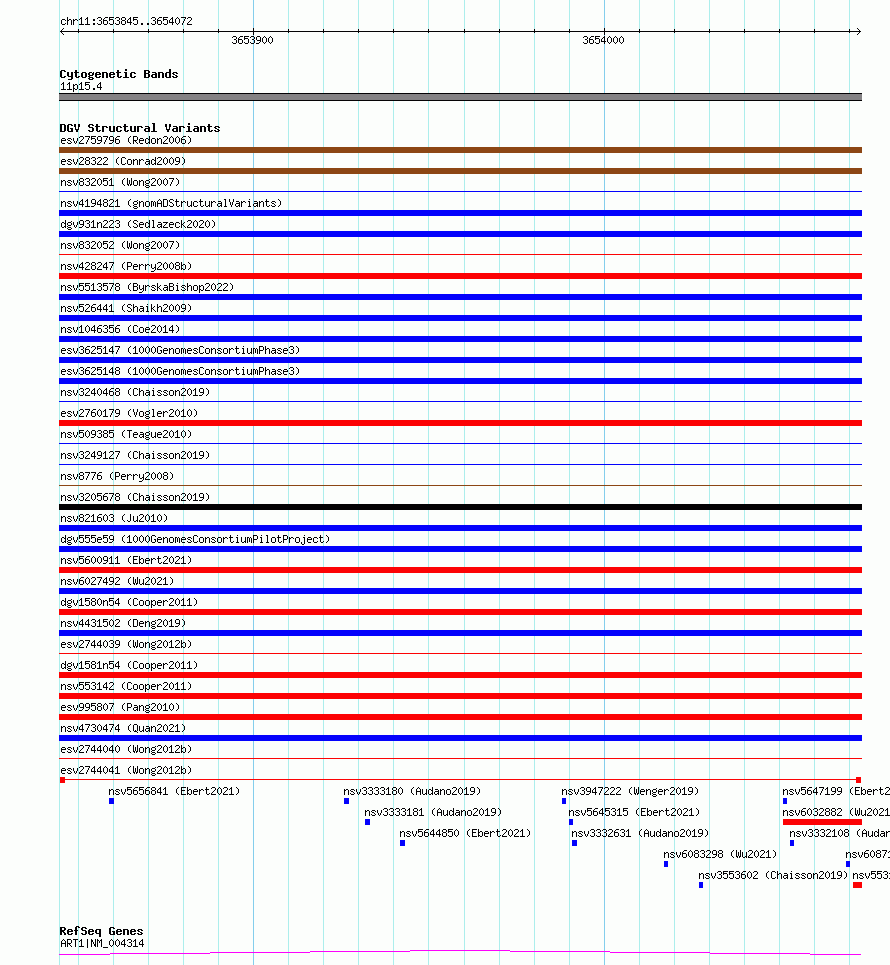Open nsv1046356 (Coe2014) variant
Screen dimensions: 890x965
[x=119, y=329]
